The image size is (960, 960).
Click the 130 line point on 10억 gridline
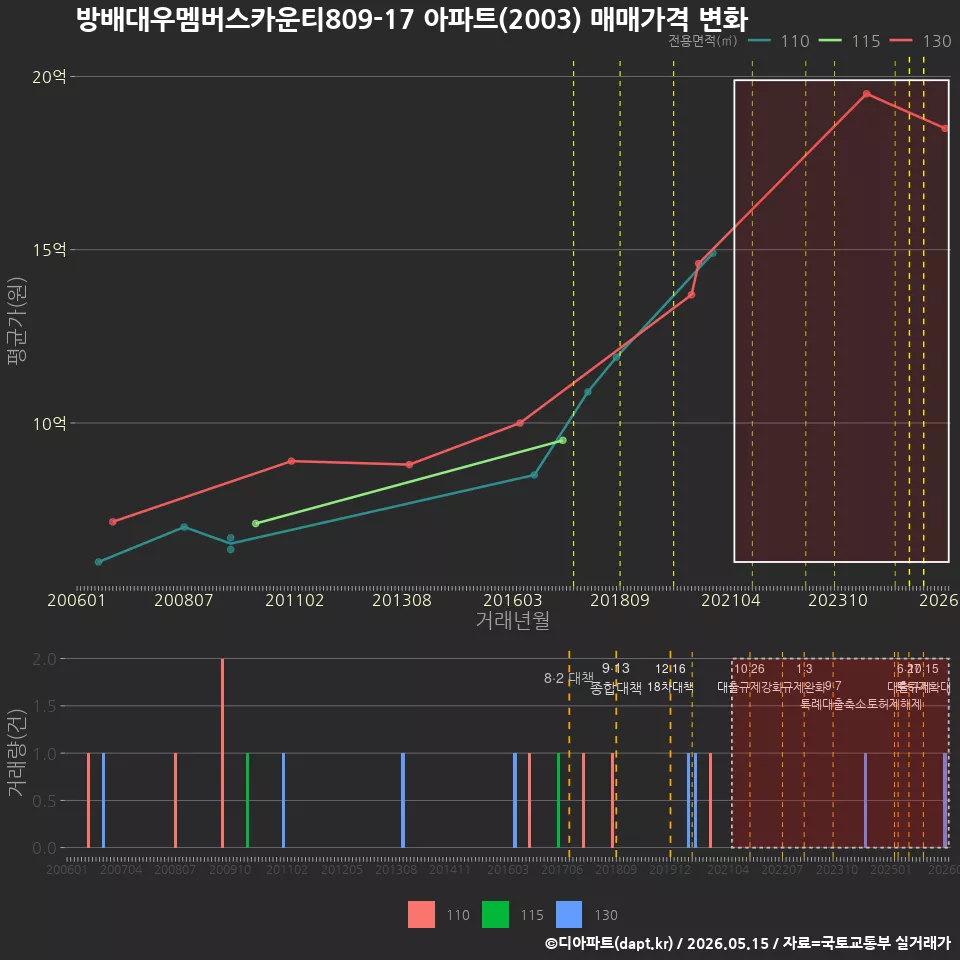(520, 422)
